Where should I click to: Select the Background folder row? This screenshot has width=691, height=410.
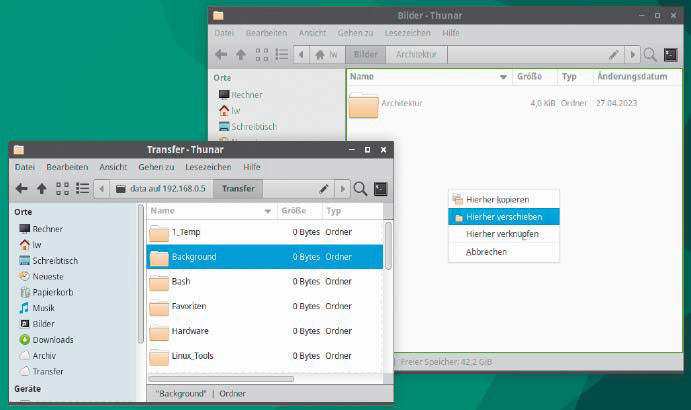pyautogui.click(x=264, y=257)
